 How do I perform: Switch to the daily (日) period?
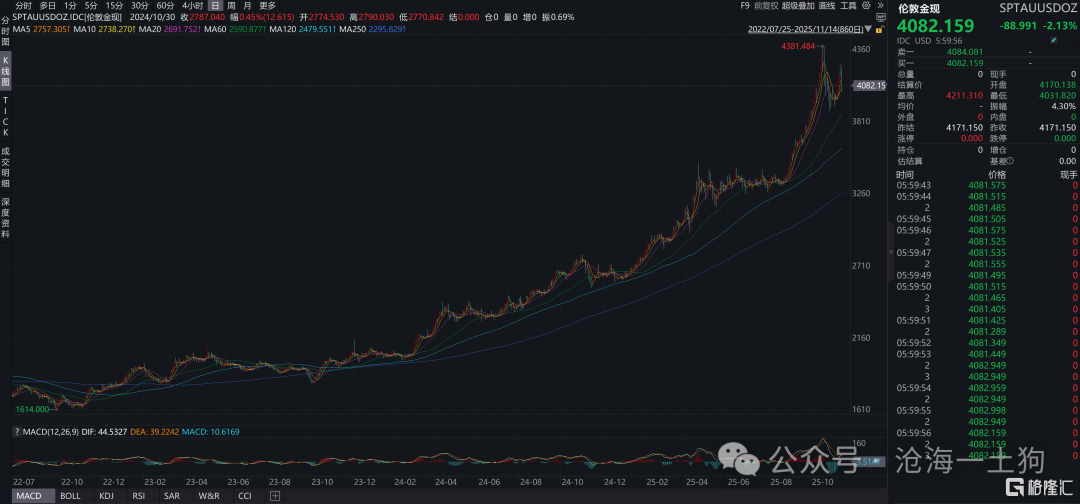coord(214,6)
